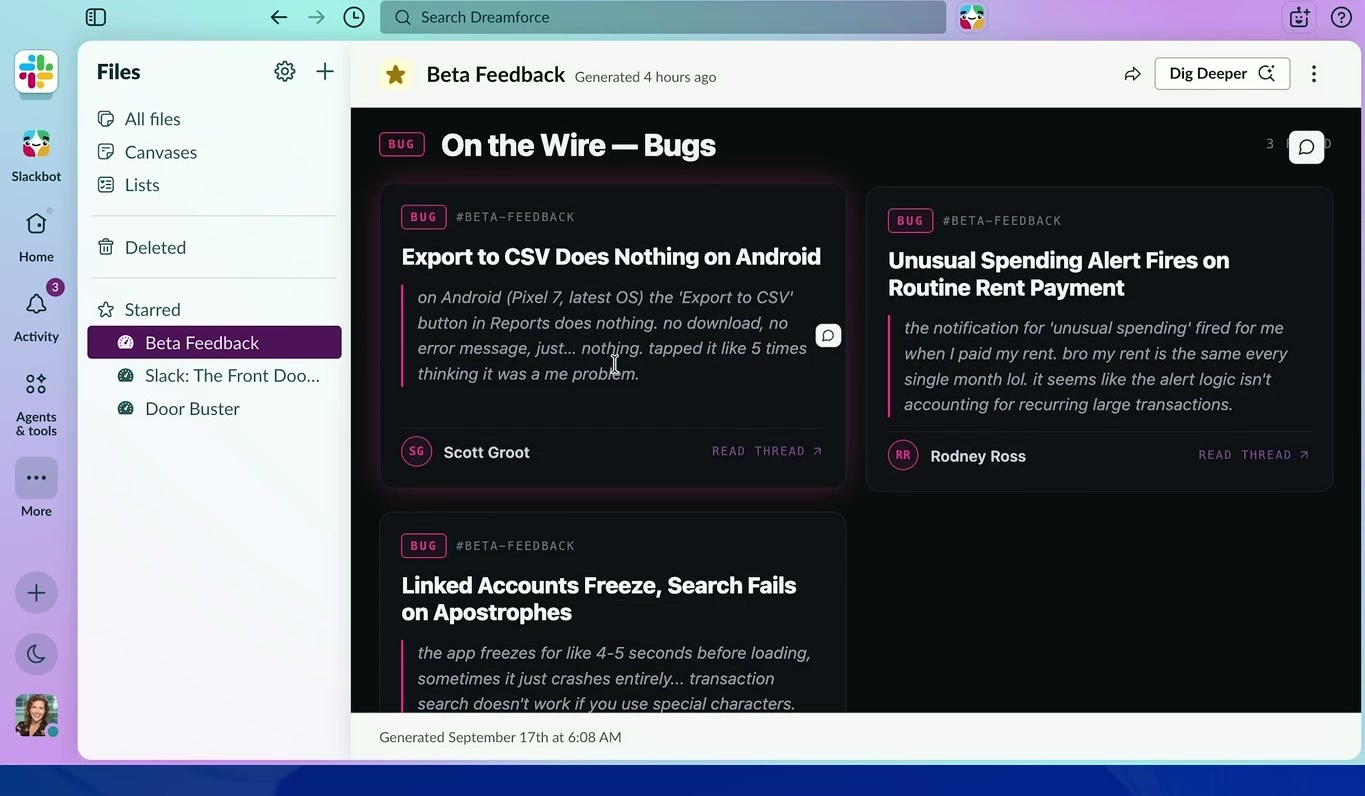Toggle the sidebar layout icon
The image size is (1365, 796).
point(96,17)
